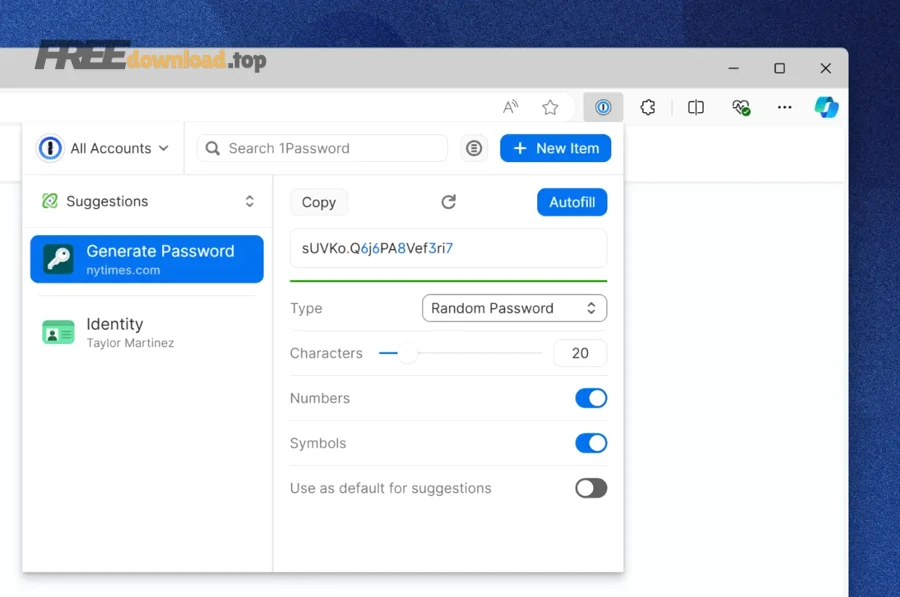Open the 1Password account menu icon
Screen dimensions: 900x597
(x=50, y=148)
